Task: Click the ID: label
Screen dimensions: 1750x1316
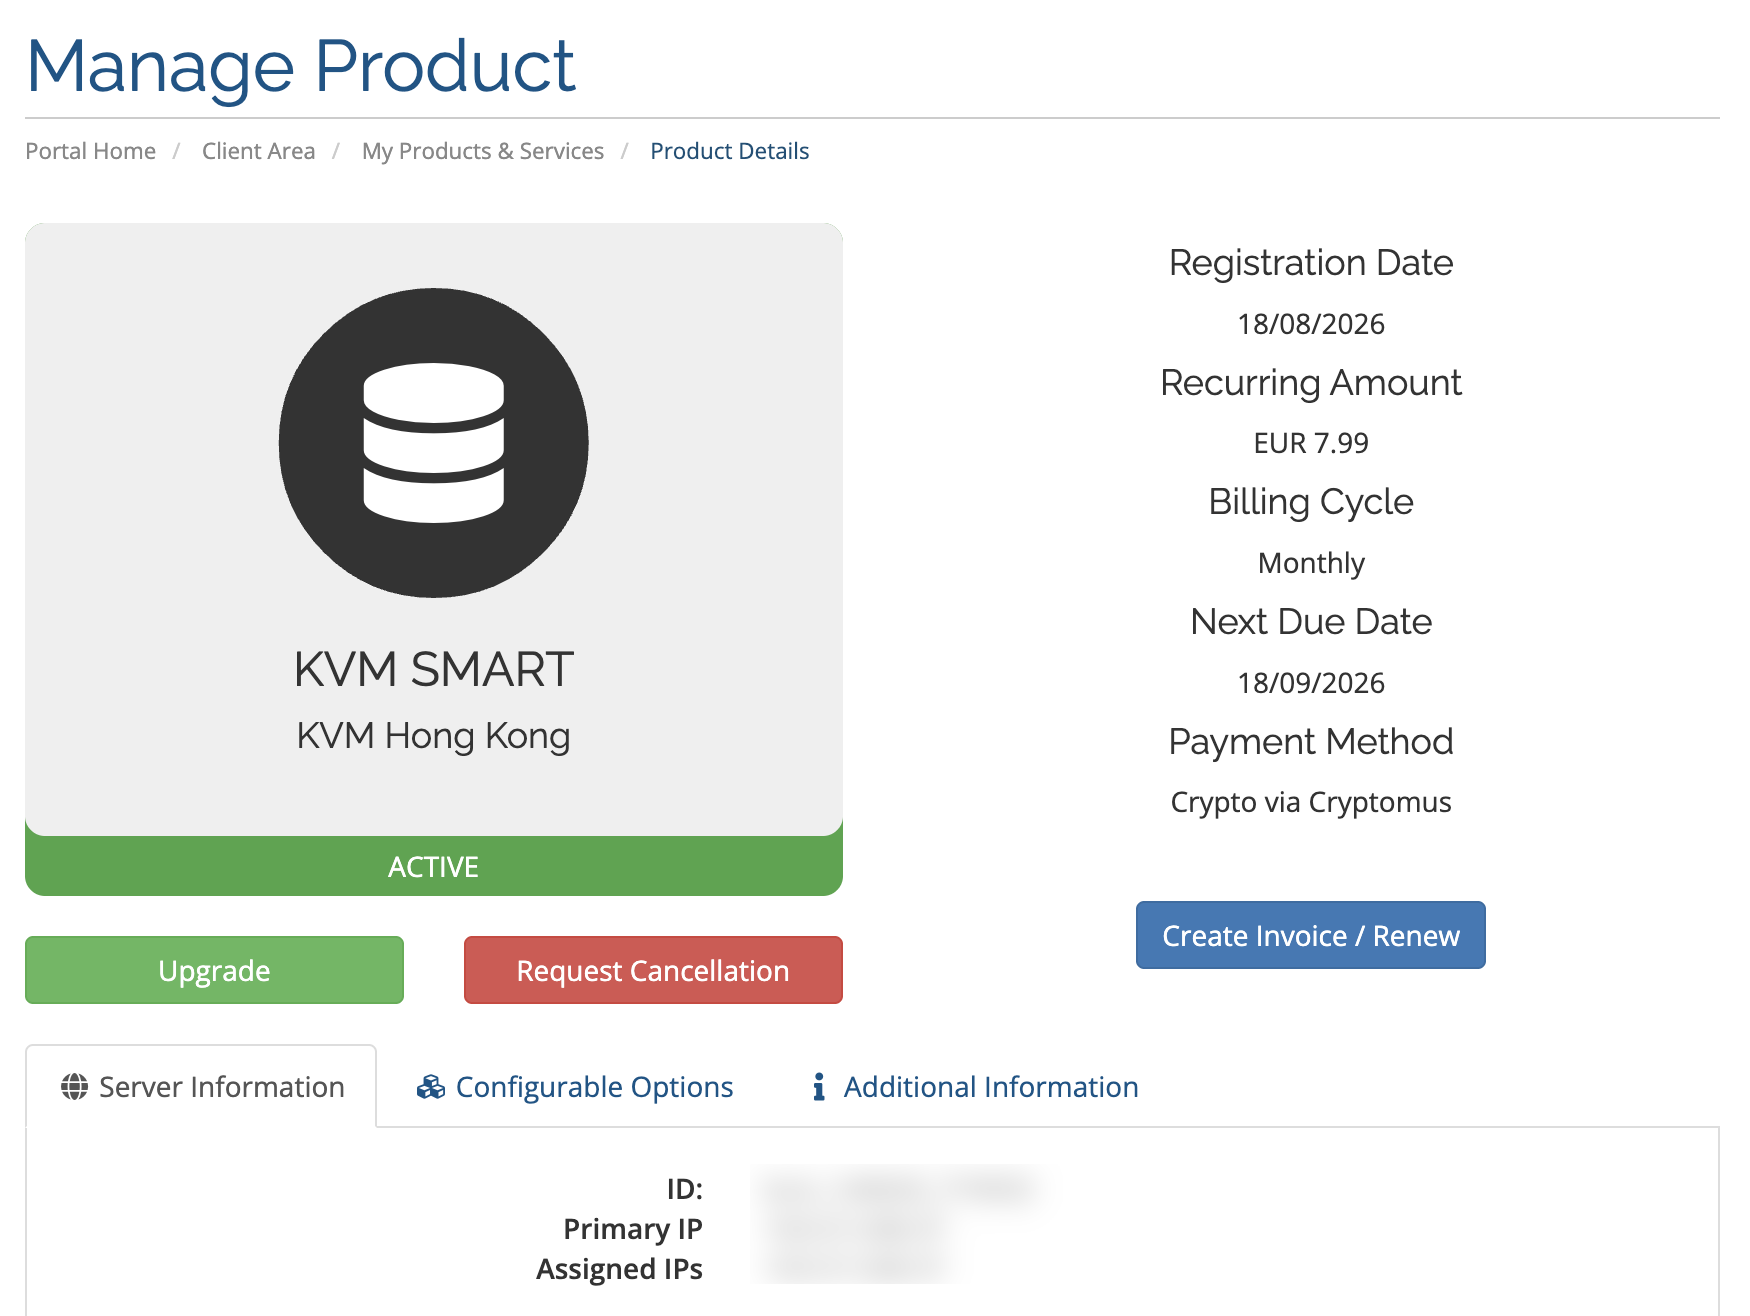Action: (x=685, y=1189)
